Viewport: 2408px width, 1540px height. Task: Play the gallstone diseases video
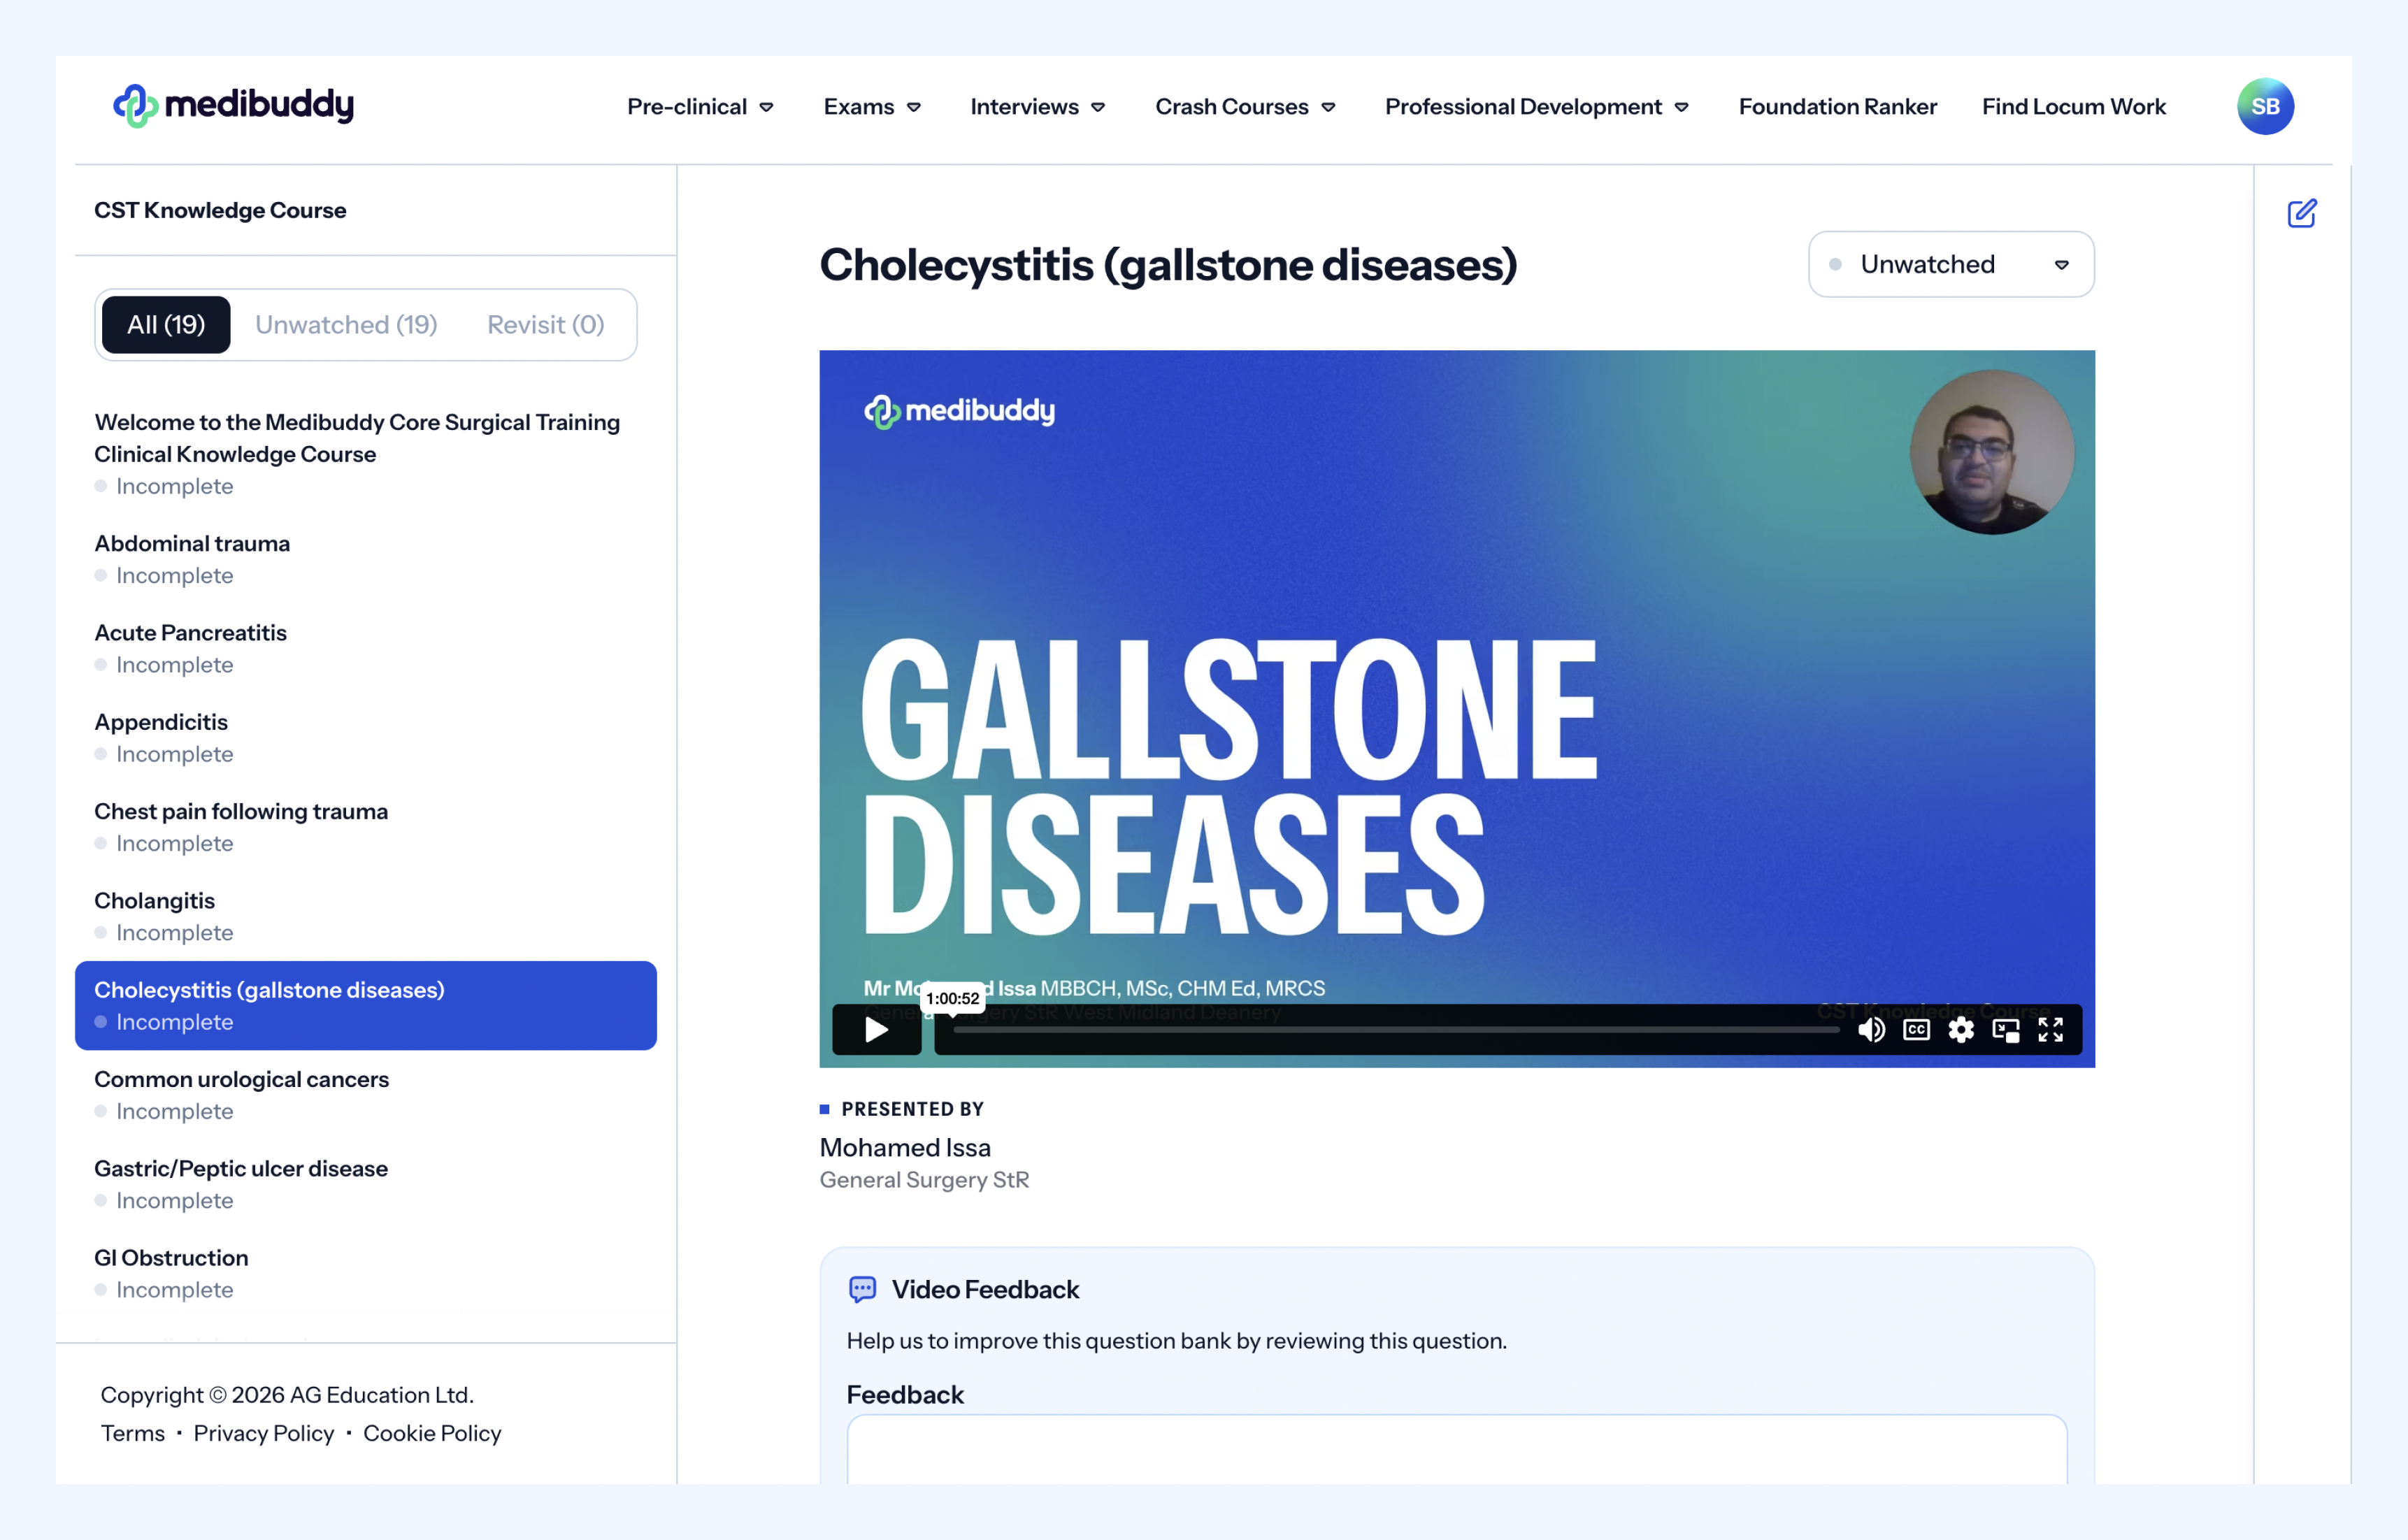(876, 1029)
